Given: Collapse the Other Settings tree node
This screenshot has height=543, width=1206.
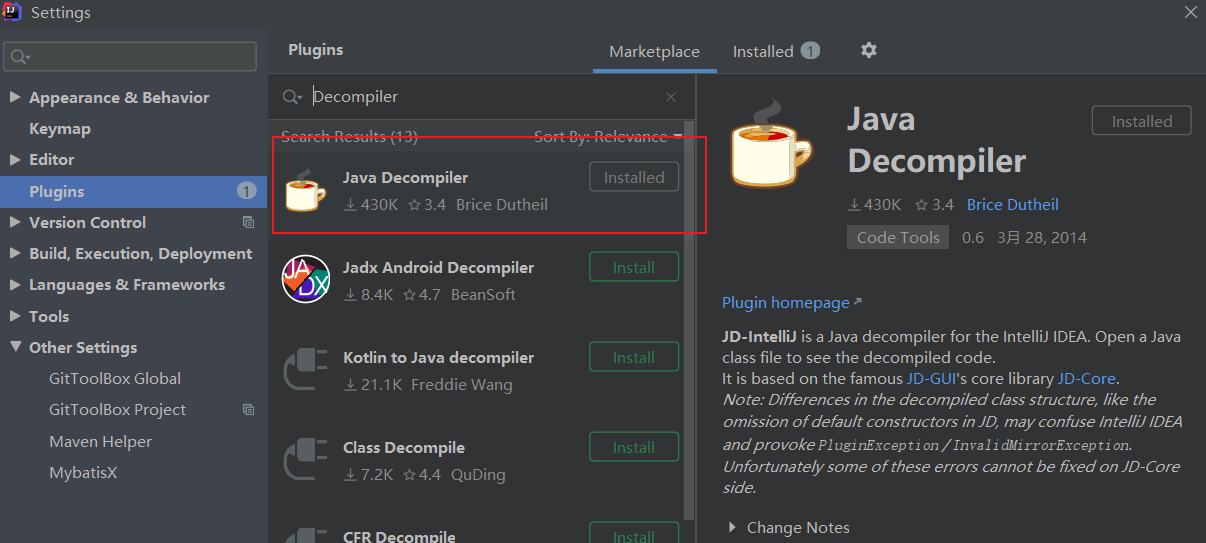Looking at the screenshot, I should [x=15, y=347].
